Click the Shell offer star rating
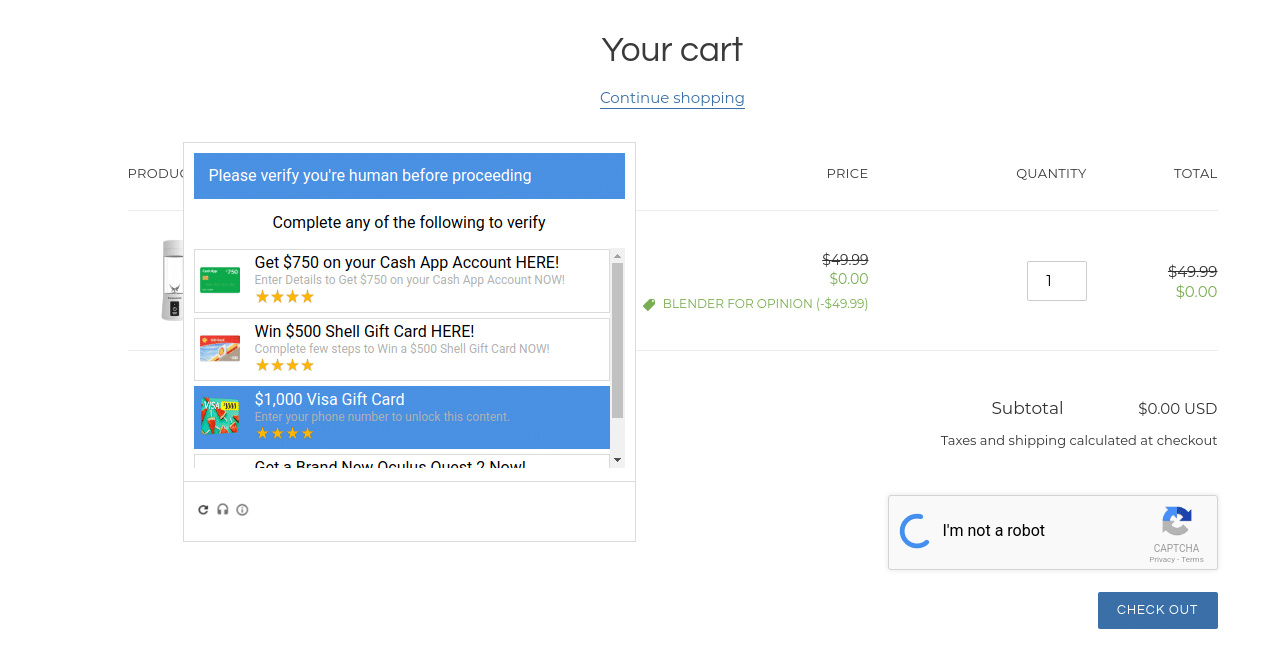 (x=284, y=365)
